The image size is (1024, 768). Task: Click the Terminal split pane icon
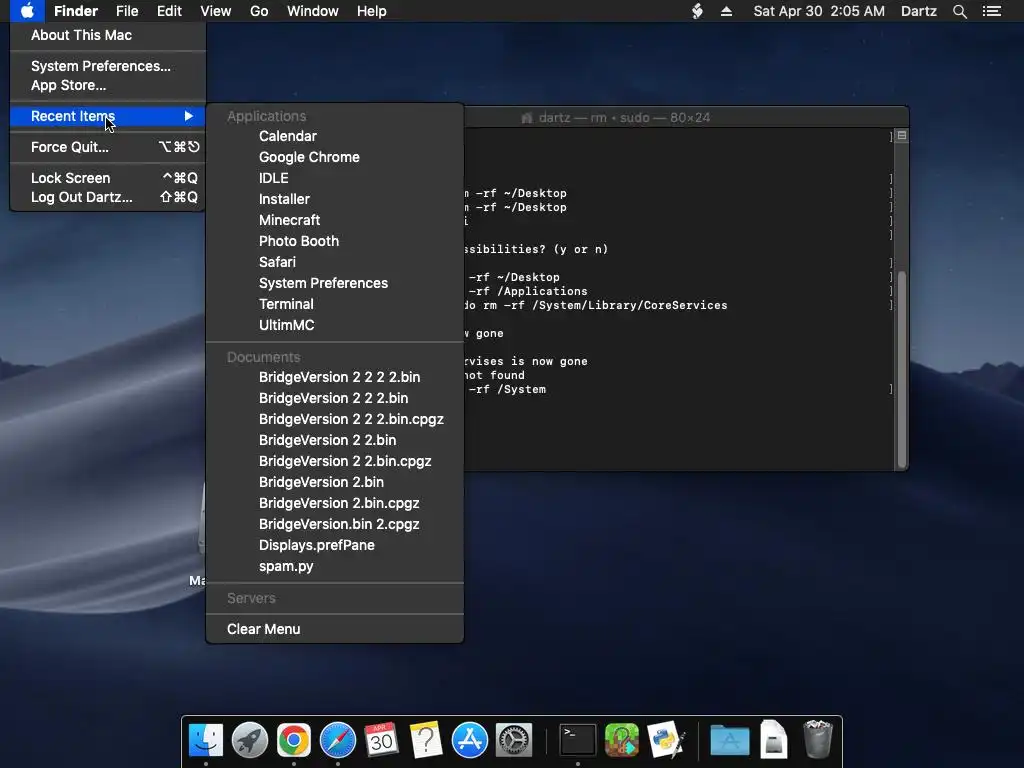[x=902, y=135]
